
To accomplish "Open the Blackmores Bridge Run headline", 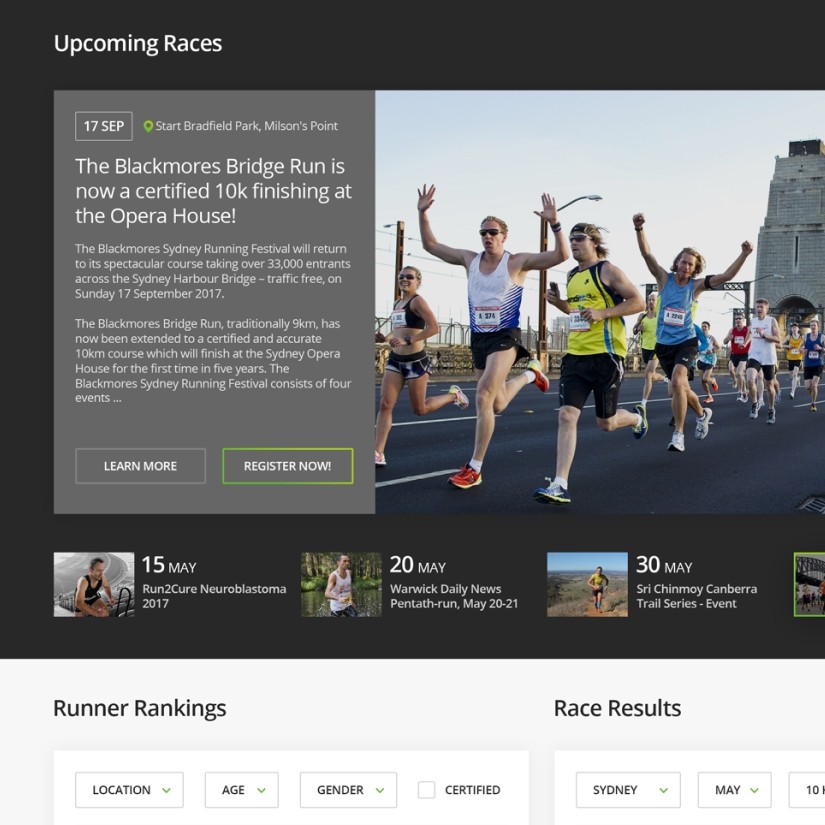I will (x=213, y=190).
